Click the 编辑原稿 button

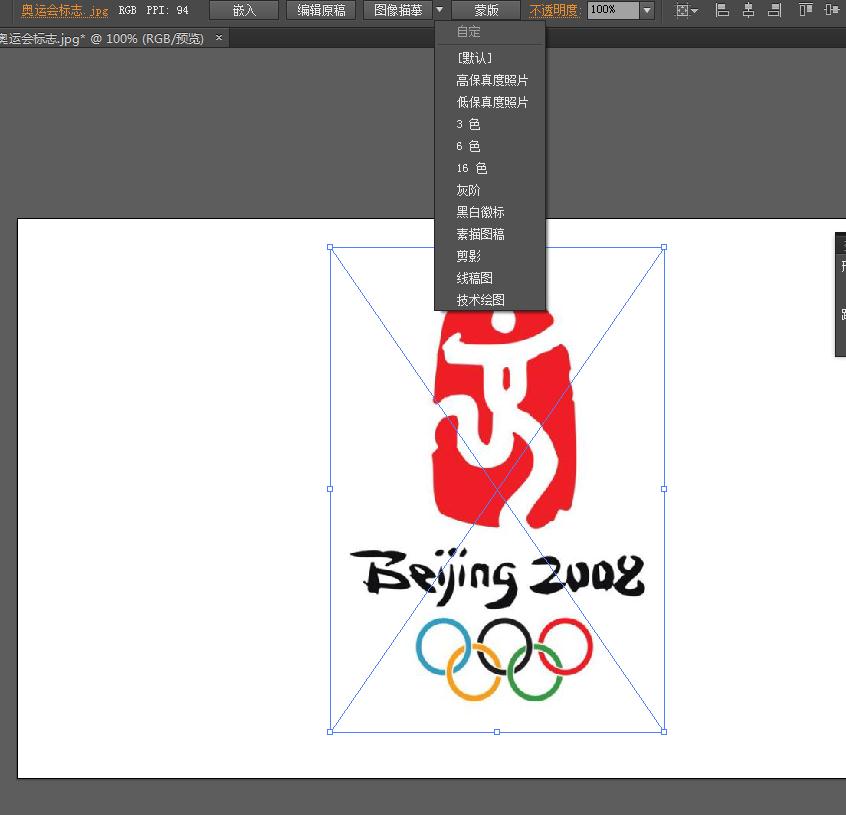321,10
